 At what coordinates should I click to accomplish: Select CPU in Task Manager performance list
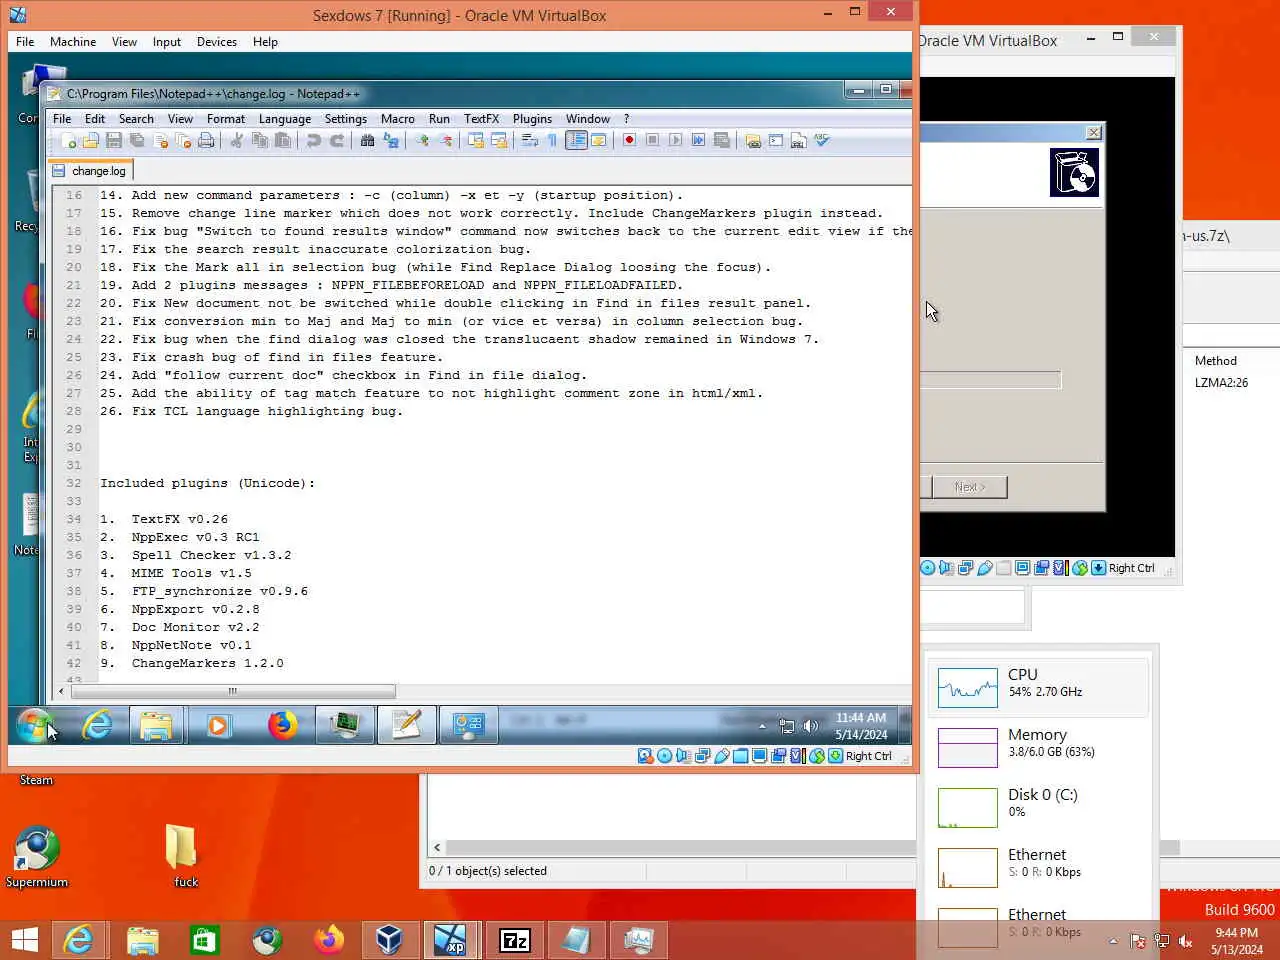[1039, 687]
